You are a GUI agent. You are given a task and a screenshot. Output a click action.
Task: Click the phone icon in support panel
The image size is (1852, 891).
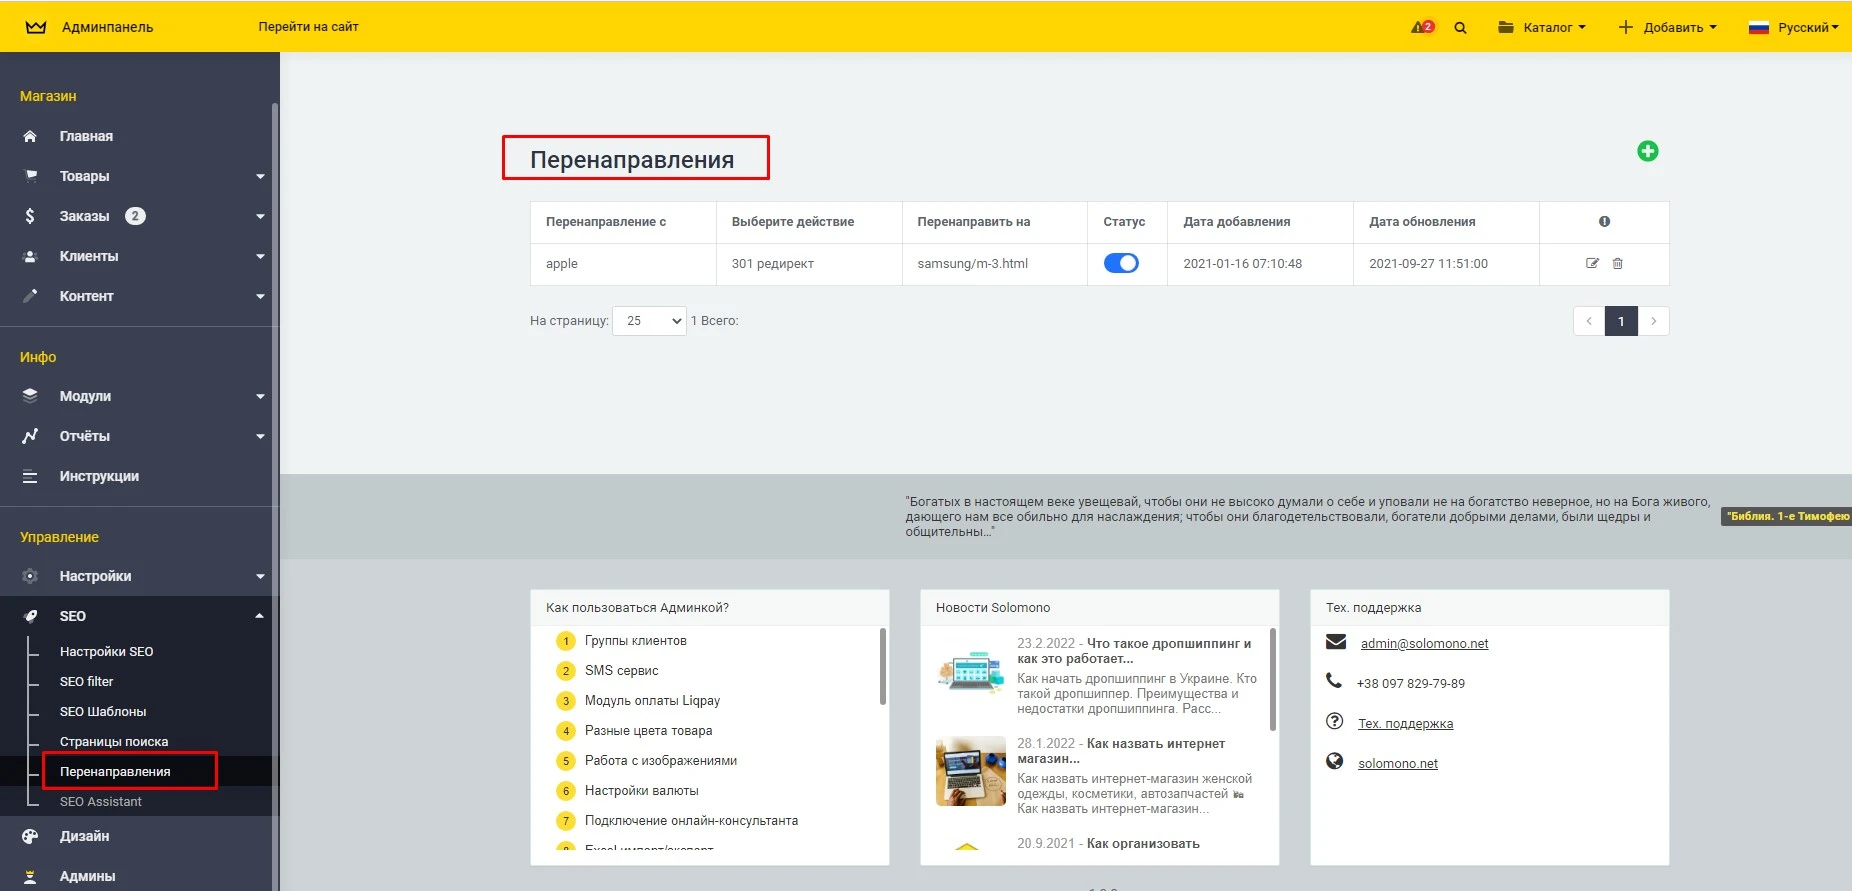(x=1334, y=681)
